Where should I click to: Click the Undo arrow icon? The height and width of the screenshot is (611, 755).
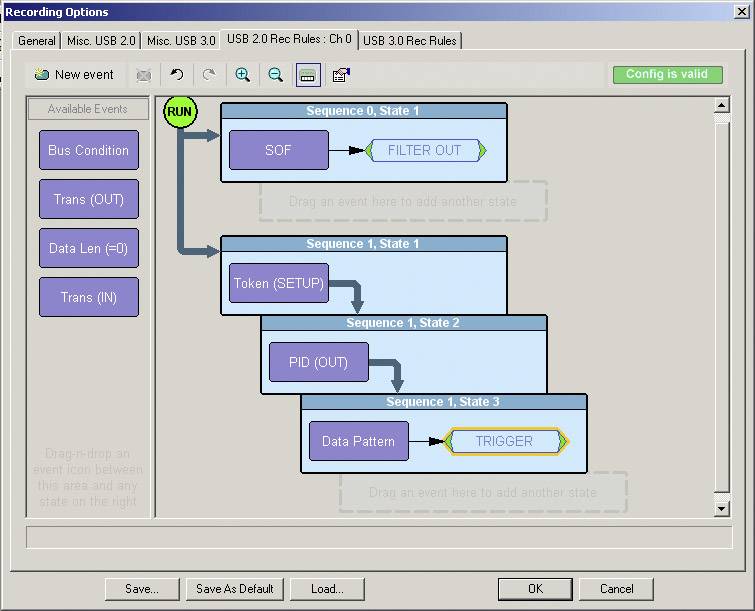click(177, 75)
